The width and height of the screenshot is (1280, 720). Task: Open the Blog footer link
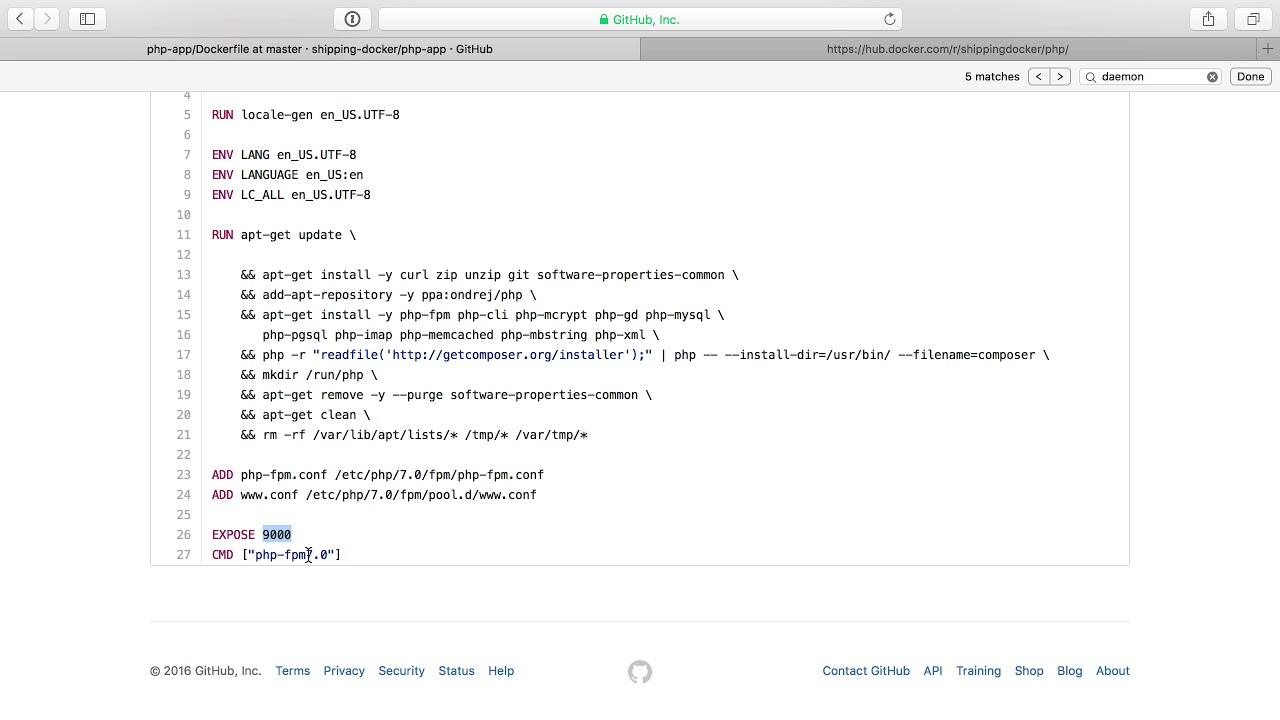click(1069, 671)
